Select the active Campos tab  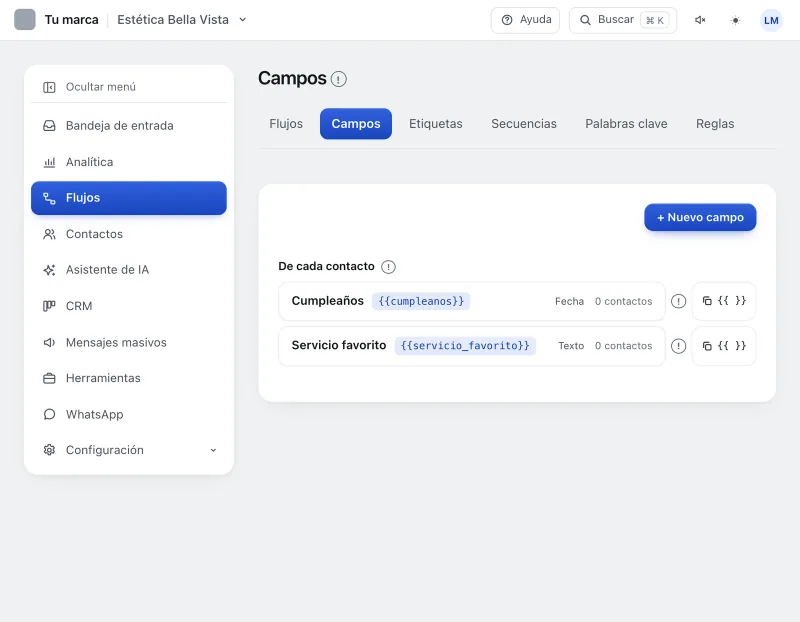pyautogui.click(x=356, y=124)
